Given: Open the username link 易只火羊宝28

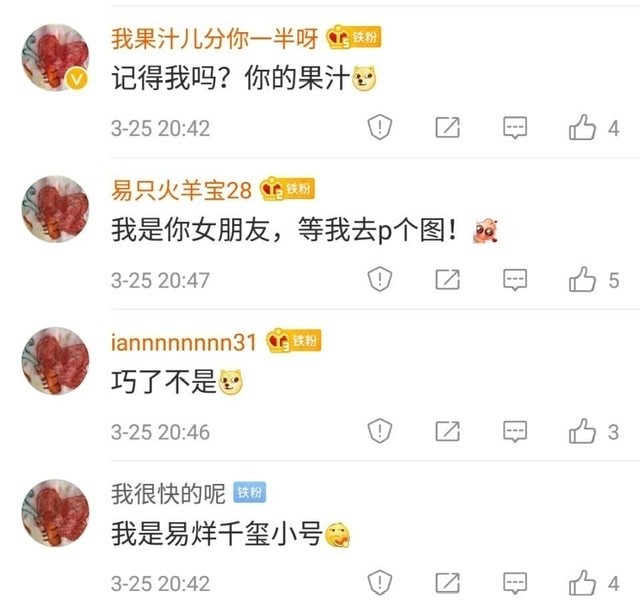Looking at the screenshot, I should click(x=182, y=190).
